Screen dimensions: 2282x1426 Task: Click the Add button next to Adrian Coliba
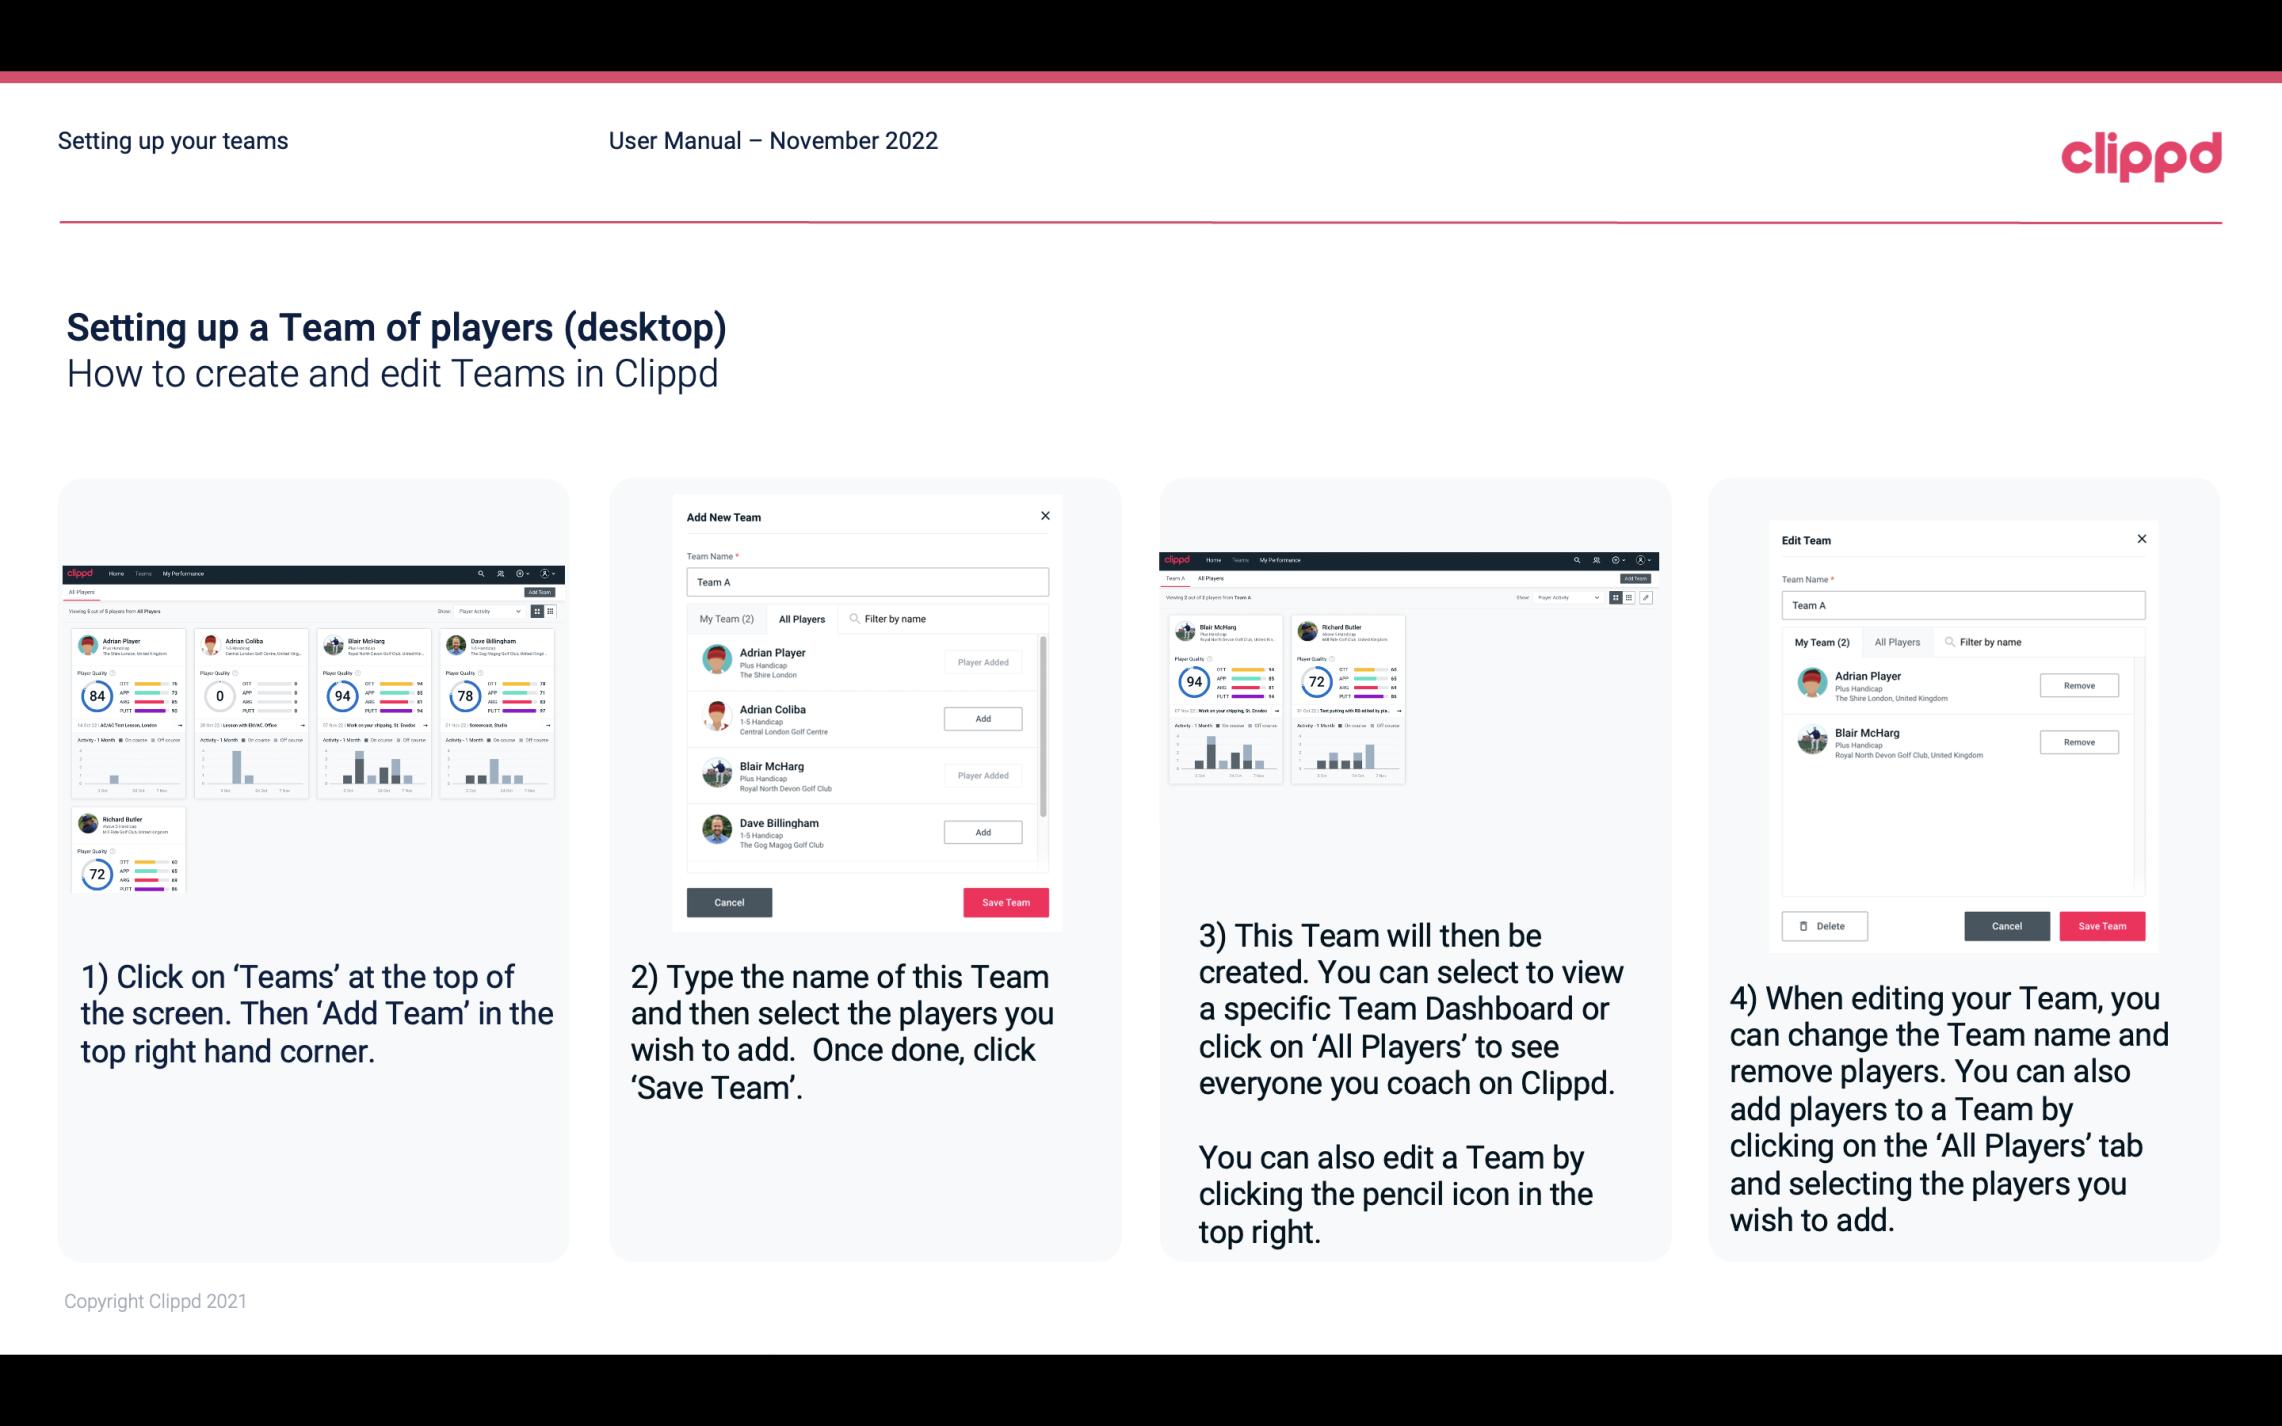pos(981,718)
